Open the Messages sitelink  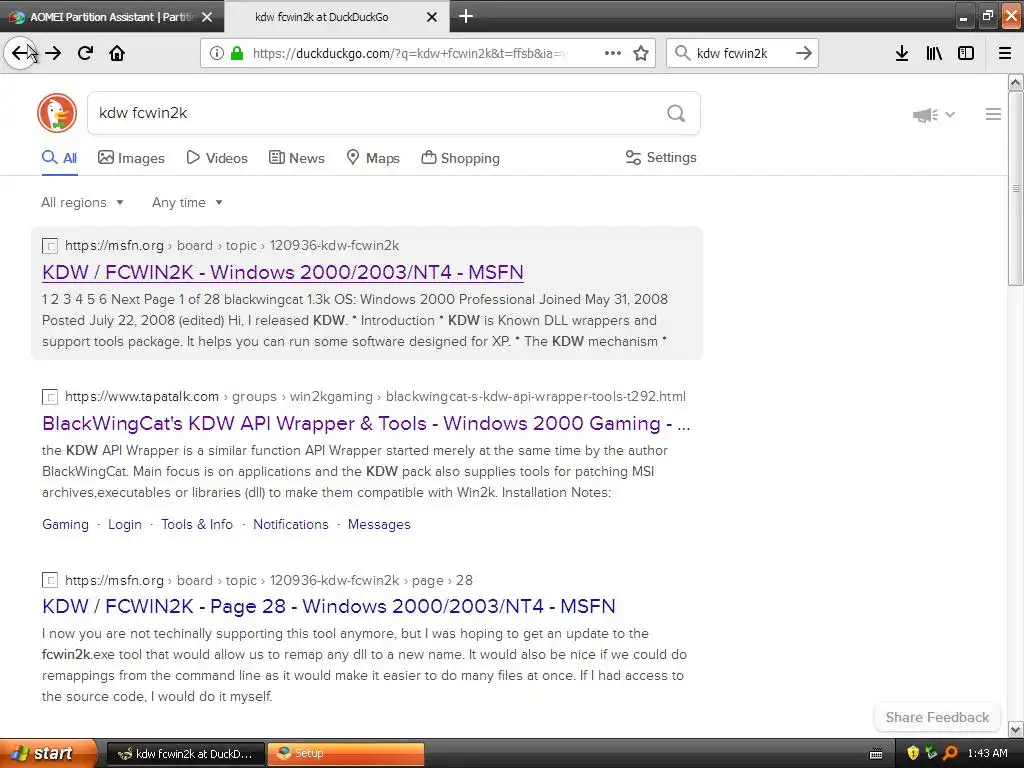pos(379,524)
